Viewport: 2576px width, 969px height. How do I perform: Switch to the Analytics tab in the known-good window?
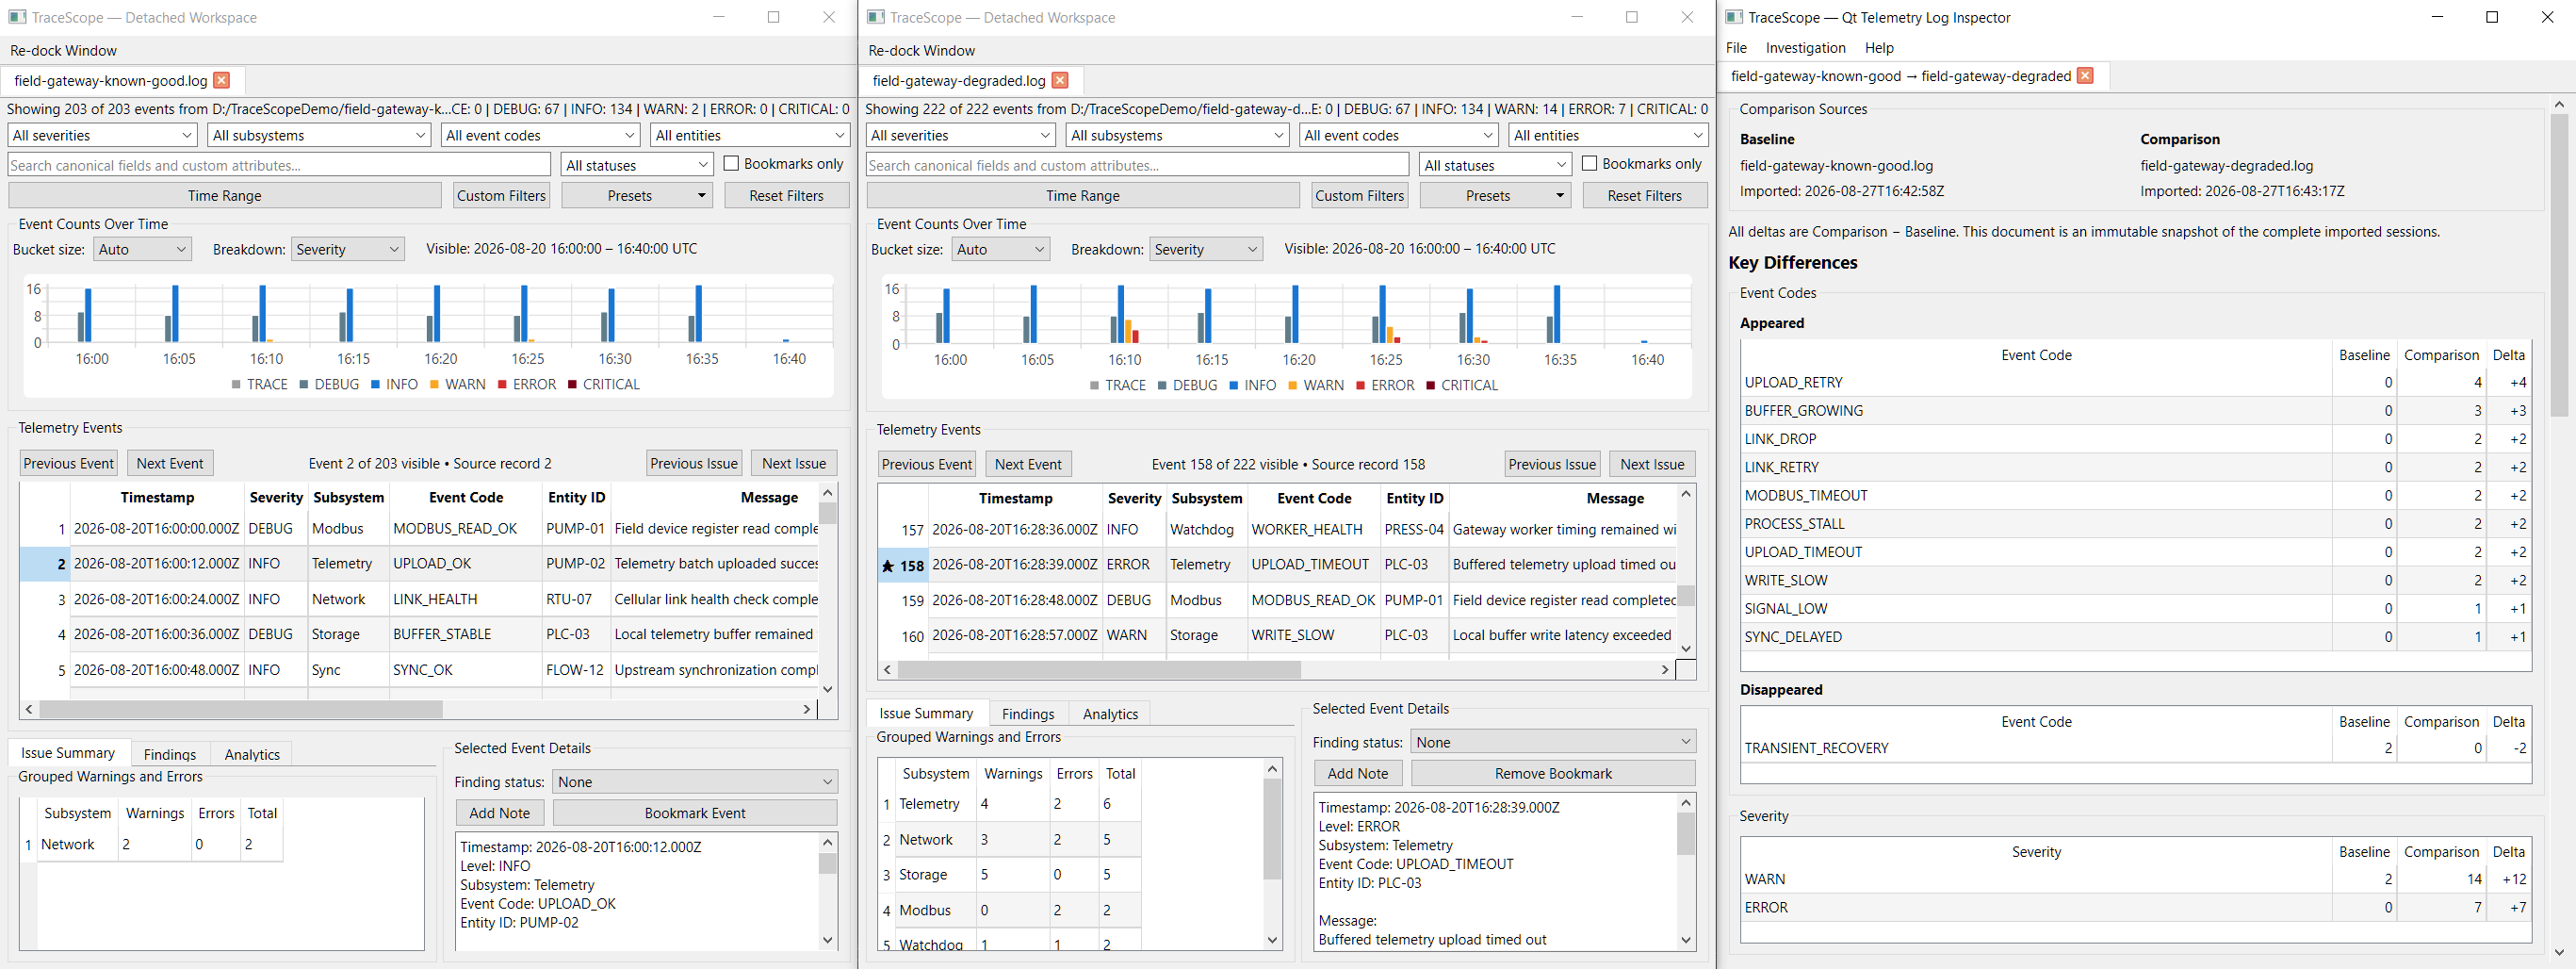point(252,755)
